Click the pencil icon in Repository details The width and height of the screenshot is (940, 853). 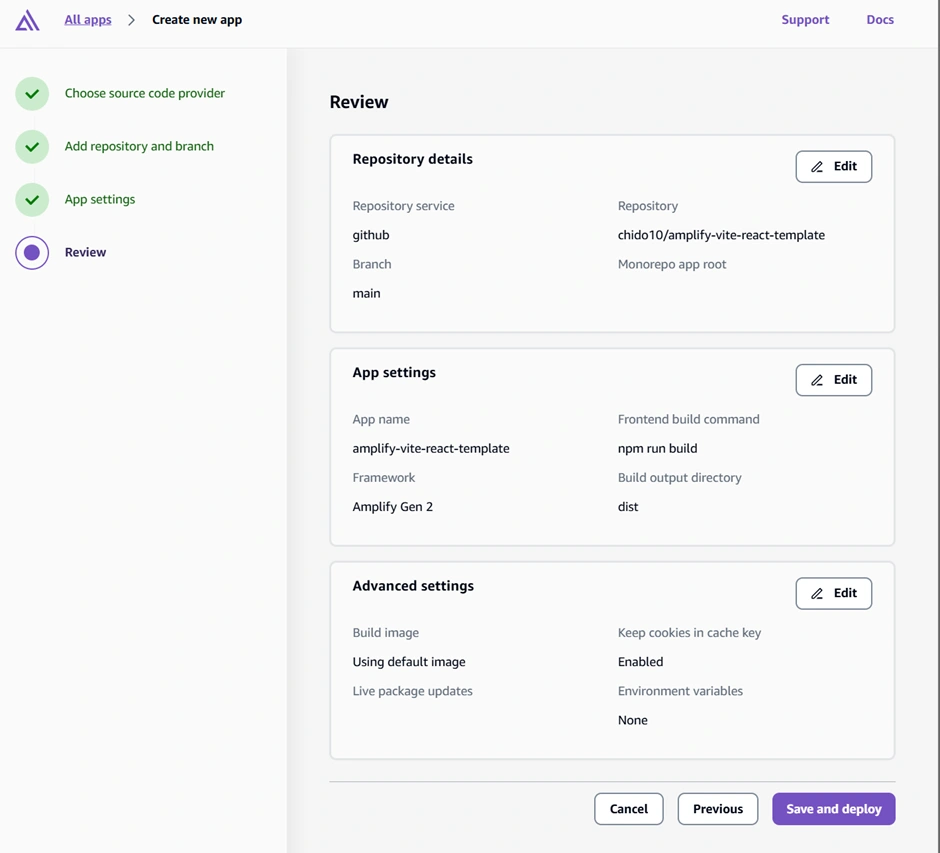tap(817, 167)
